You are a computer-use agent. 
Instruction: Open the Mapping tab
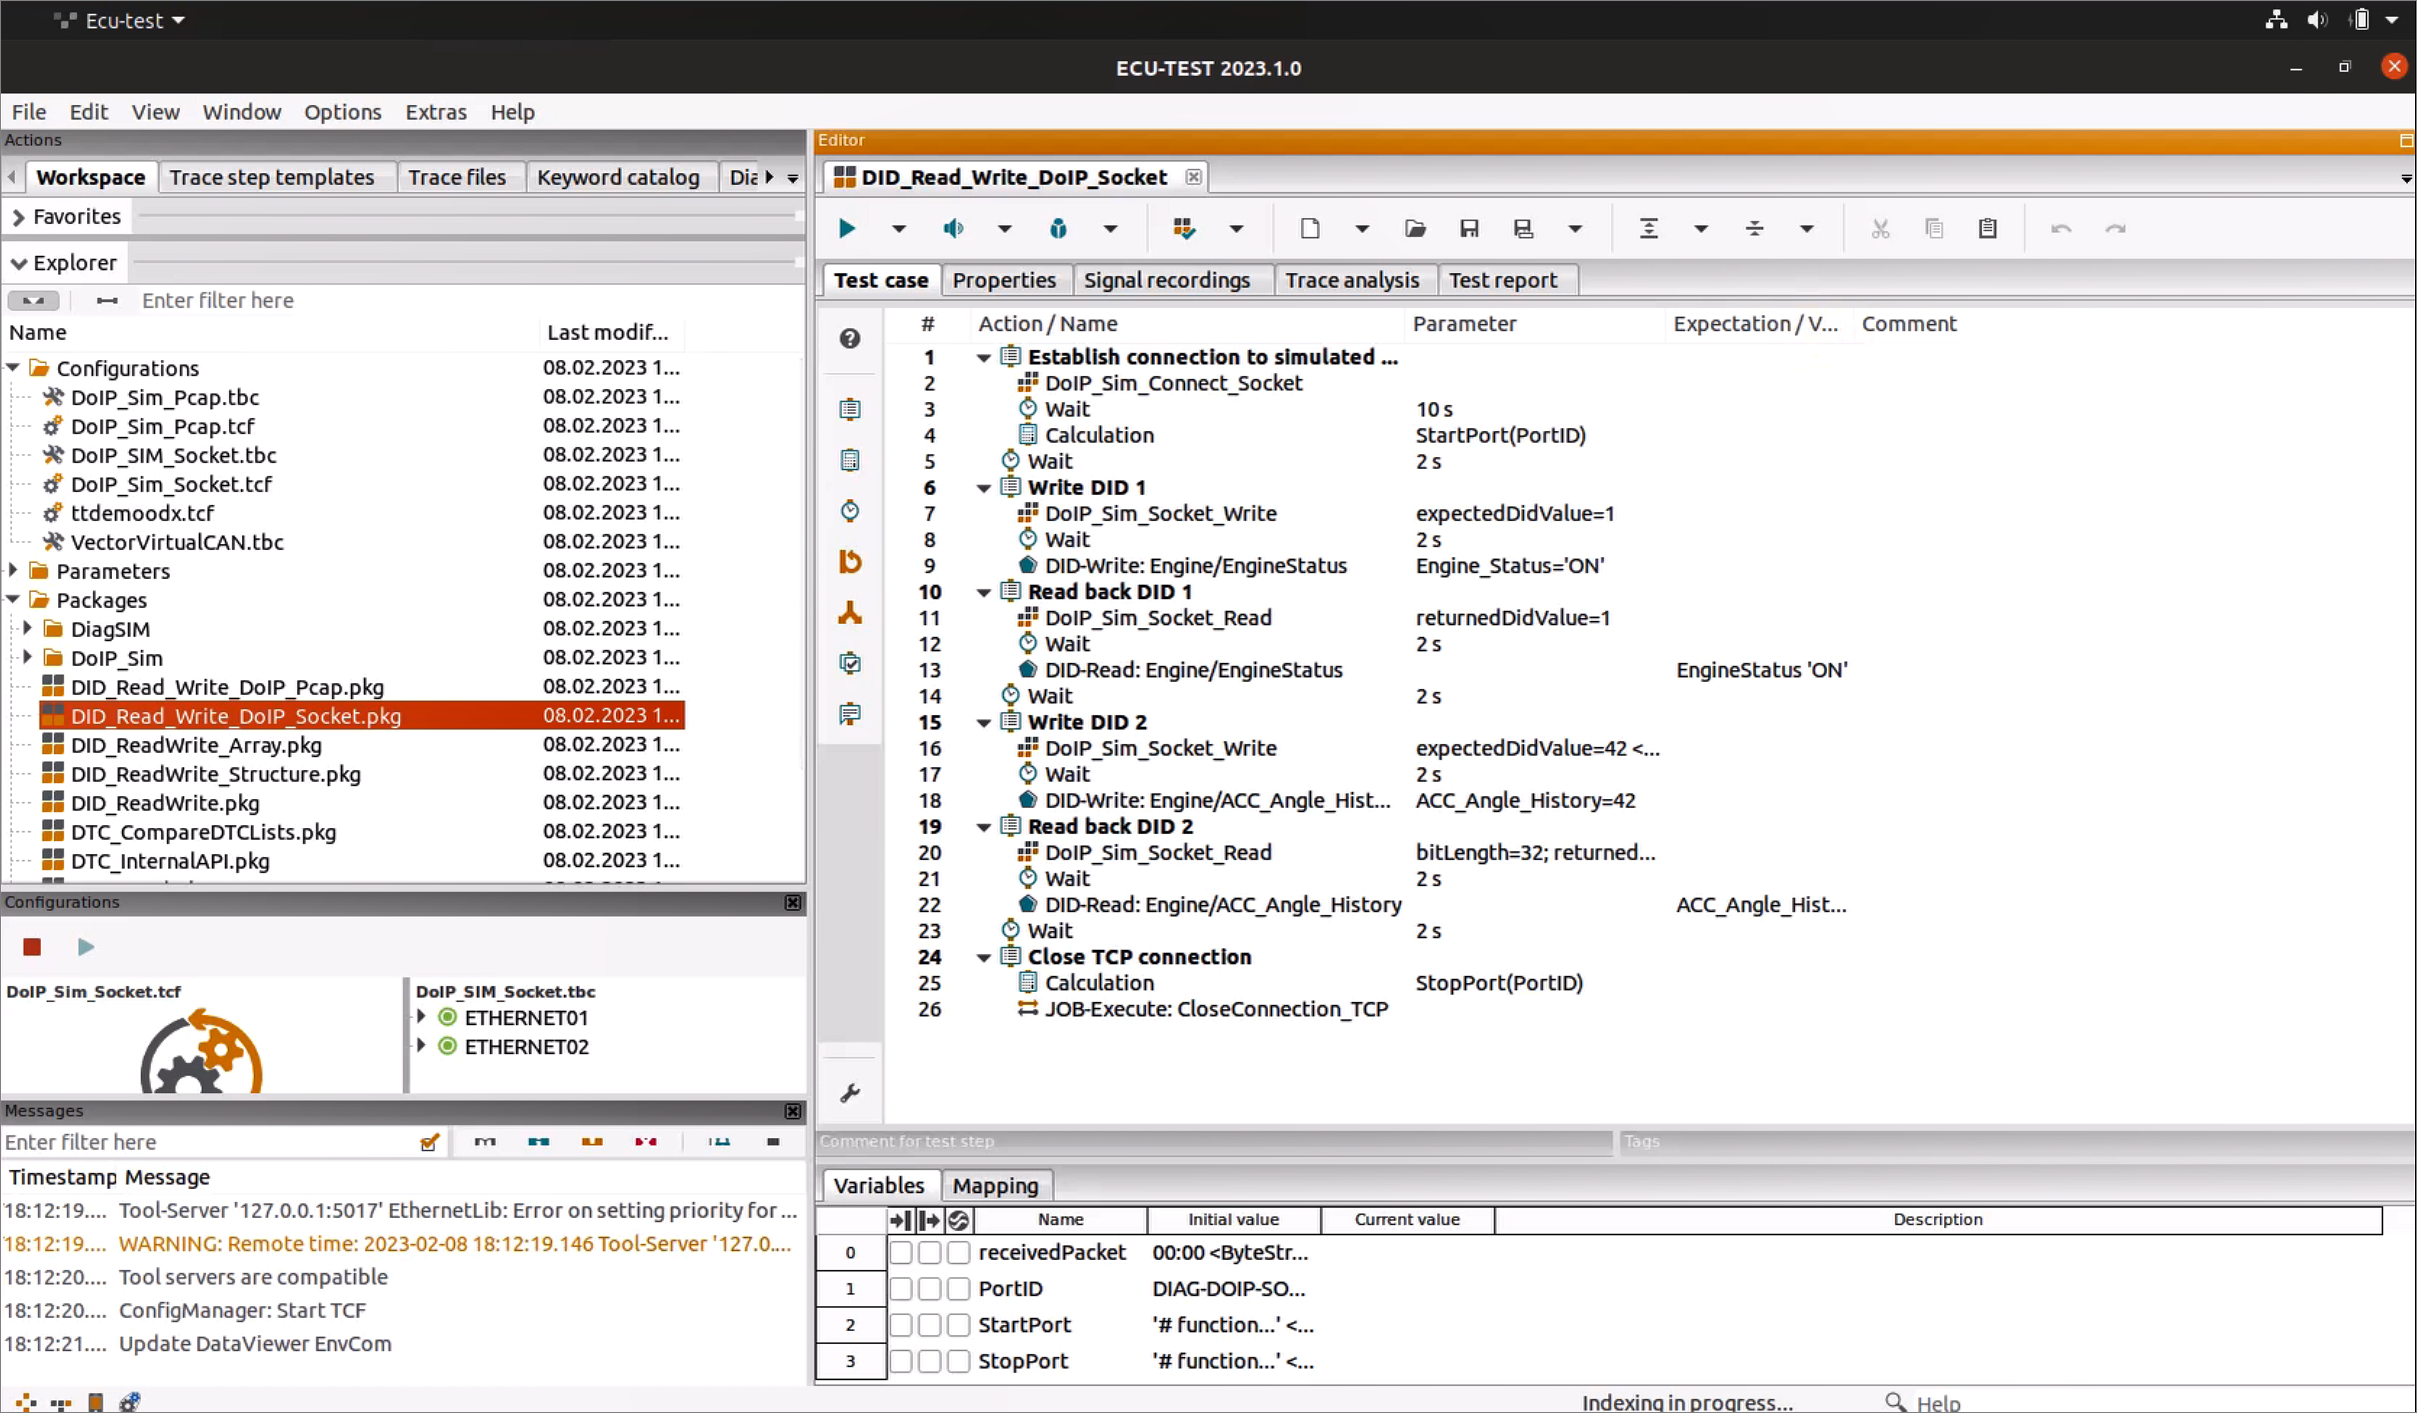994,1186
